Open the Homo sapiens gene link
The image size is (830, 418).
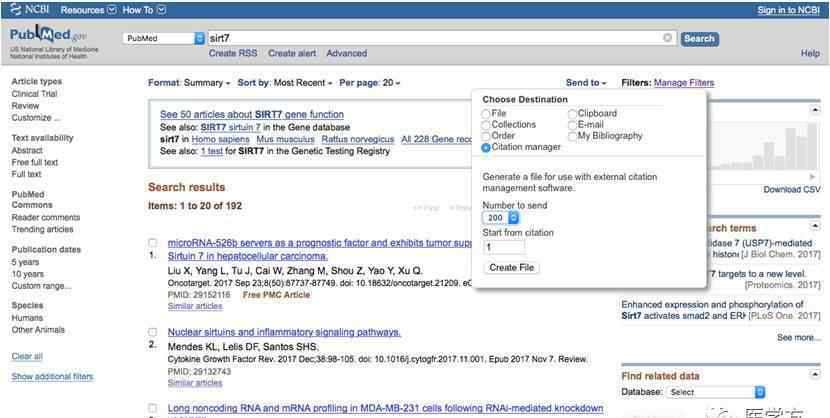click(x=220, y=140)
